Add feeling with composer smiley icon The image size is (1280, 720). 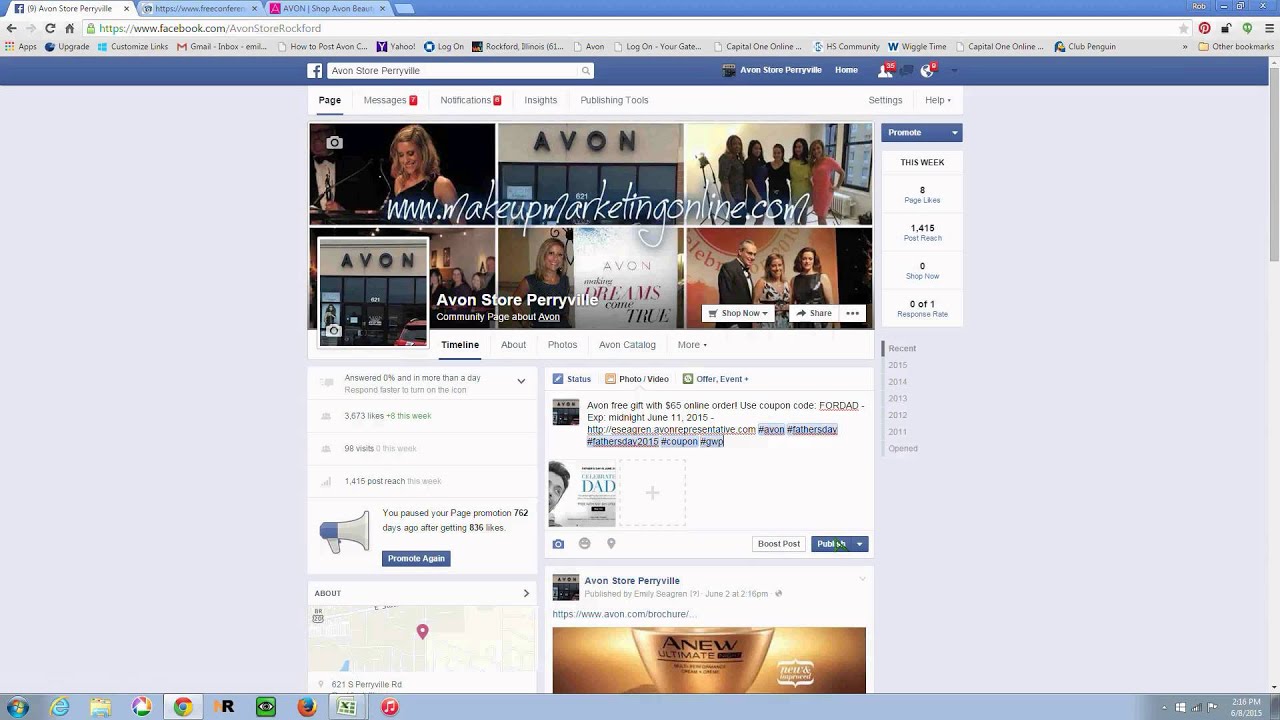[585, 544]
